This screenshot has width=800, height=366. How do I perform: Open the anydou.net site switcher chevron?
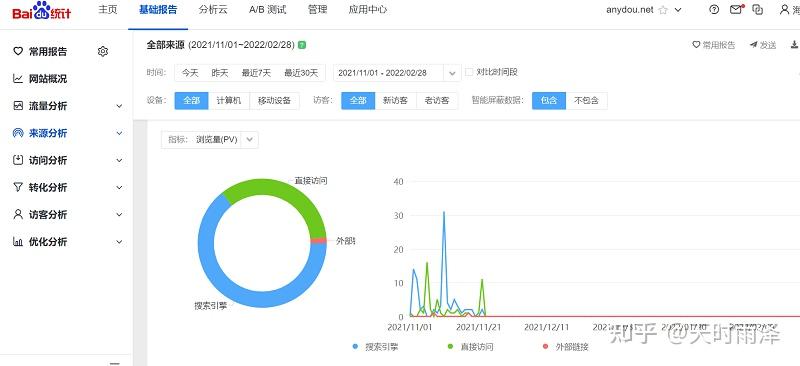678,10
